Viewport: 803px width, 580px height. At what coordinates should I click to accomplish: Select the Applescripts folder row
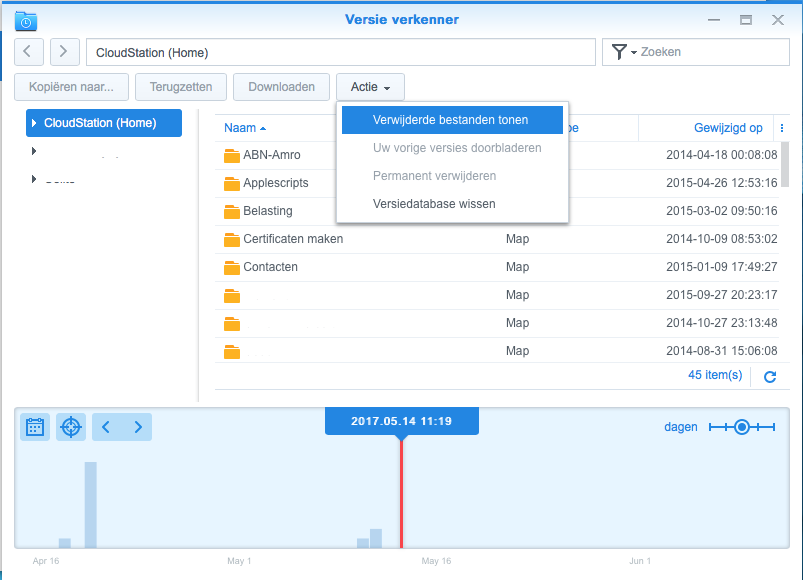tap(276, 183)
